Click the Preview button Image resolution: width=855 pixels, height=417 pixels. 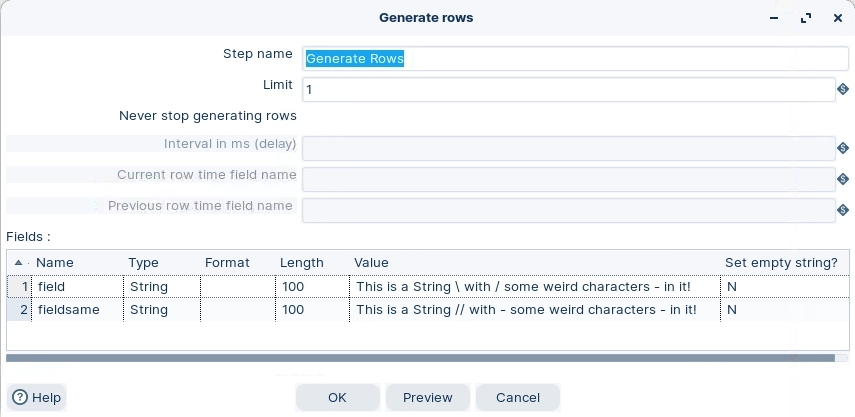click(x=428, y=397)
